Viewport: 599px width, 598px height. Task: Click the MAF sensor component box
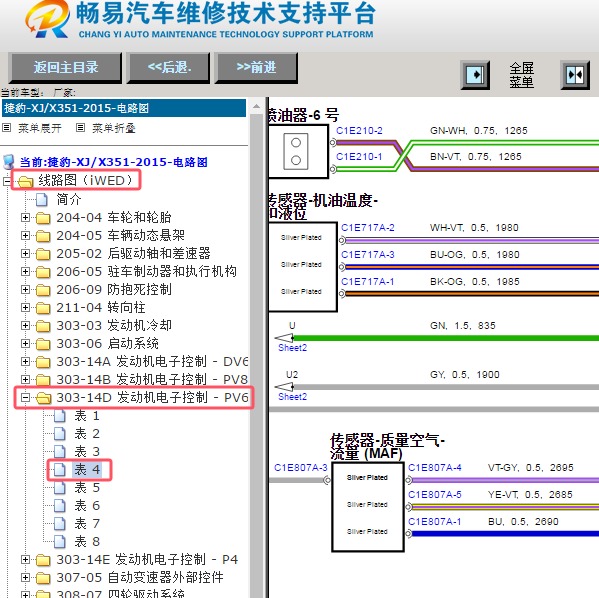[367, 507]
